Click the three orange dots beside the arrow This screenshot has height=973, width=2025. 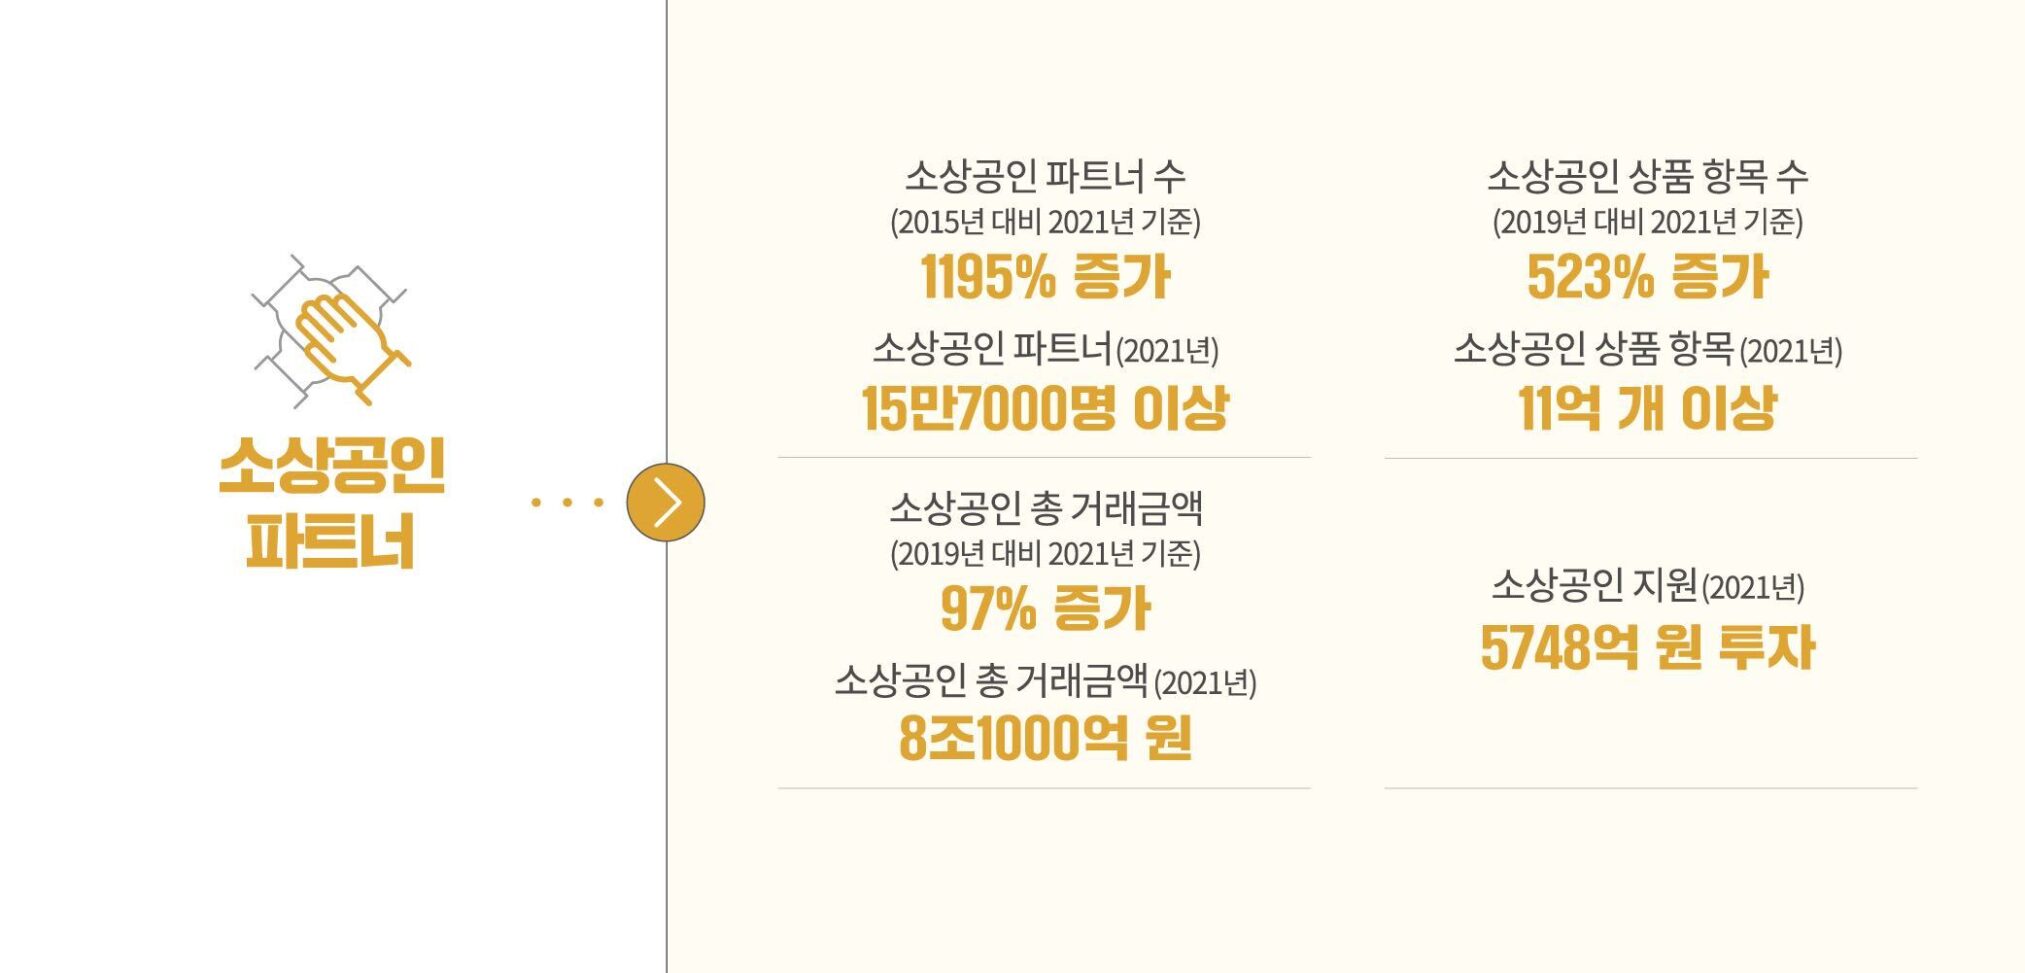567,502
